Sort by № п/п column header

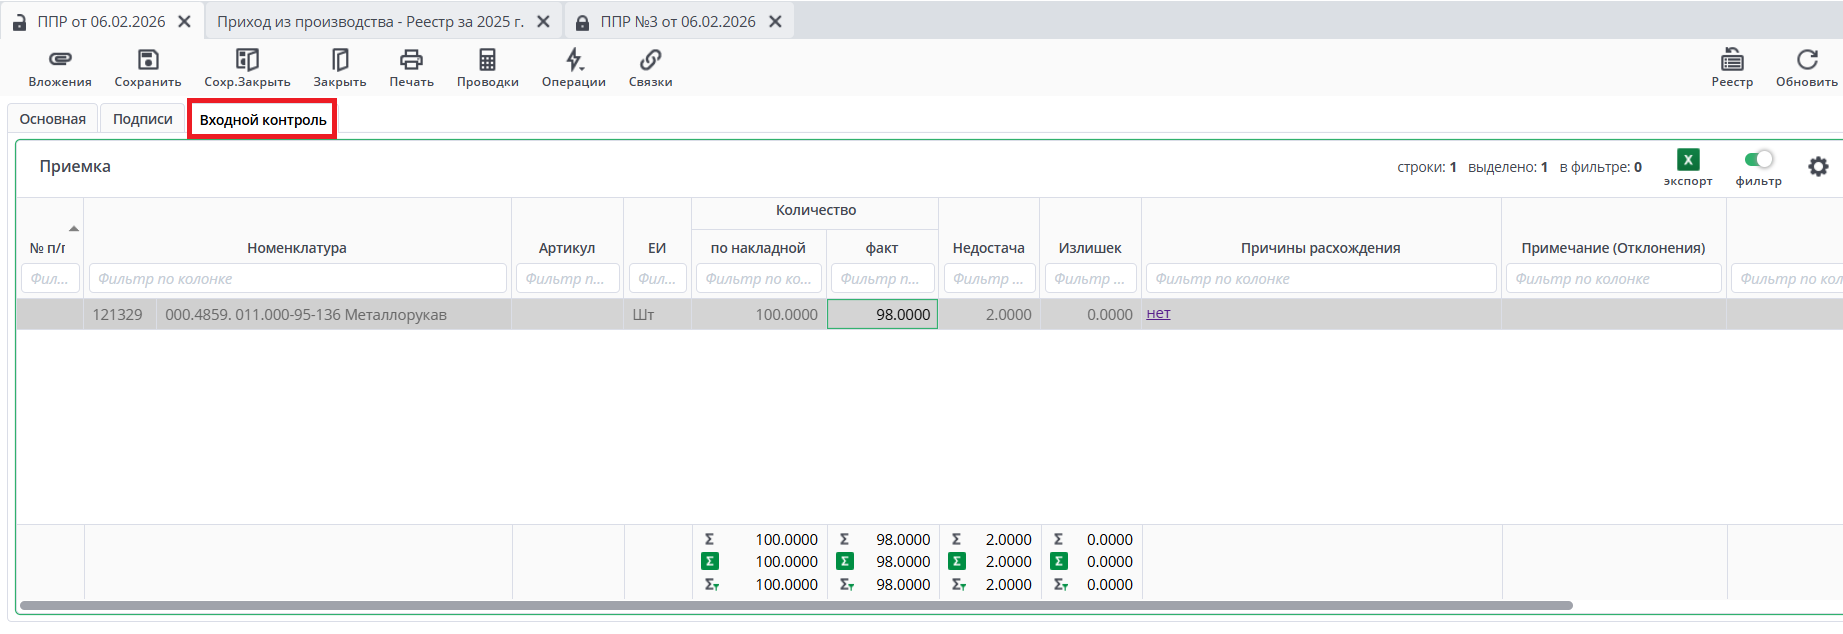click(x=48, y=248)
